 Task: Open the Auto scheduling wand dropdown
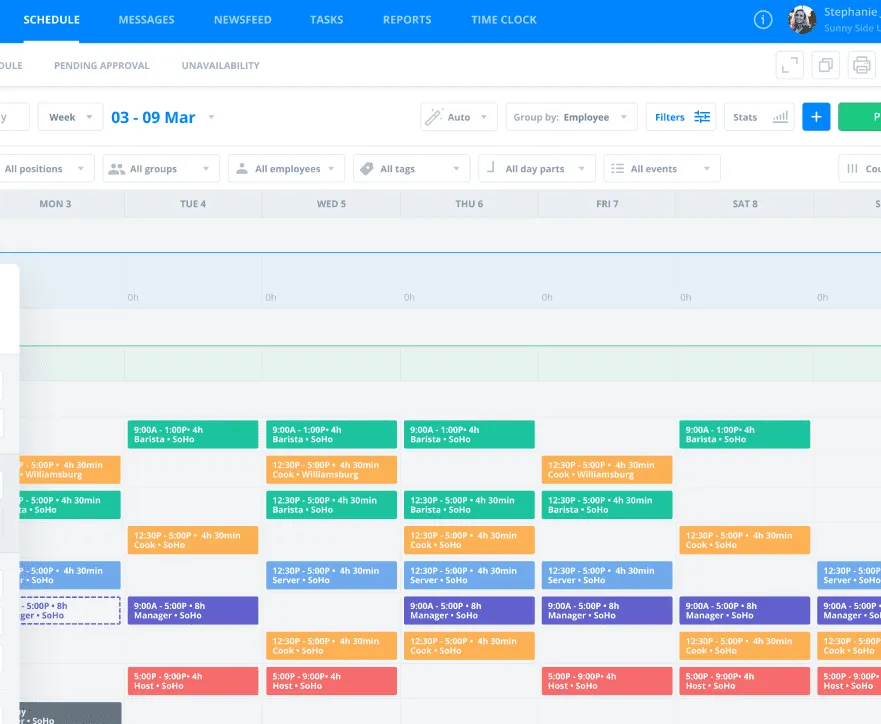pos(458,117)
